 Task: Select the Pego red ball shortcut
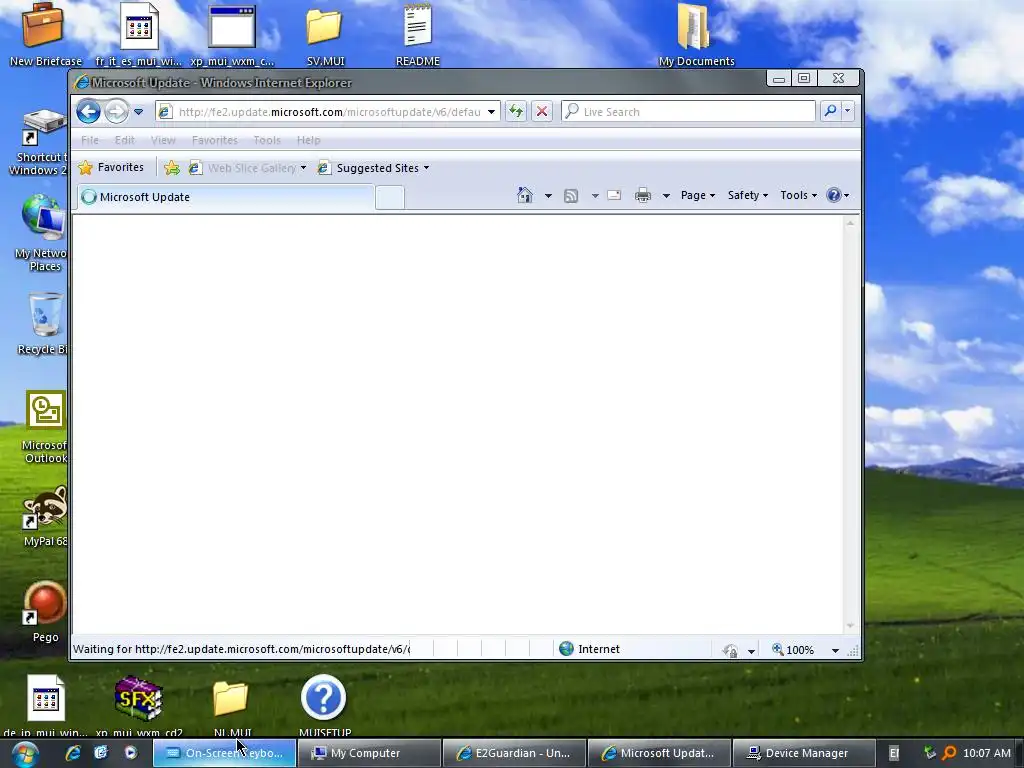[44, 612]
